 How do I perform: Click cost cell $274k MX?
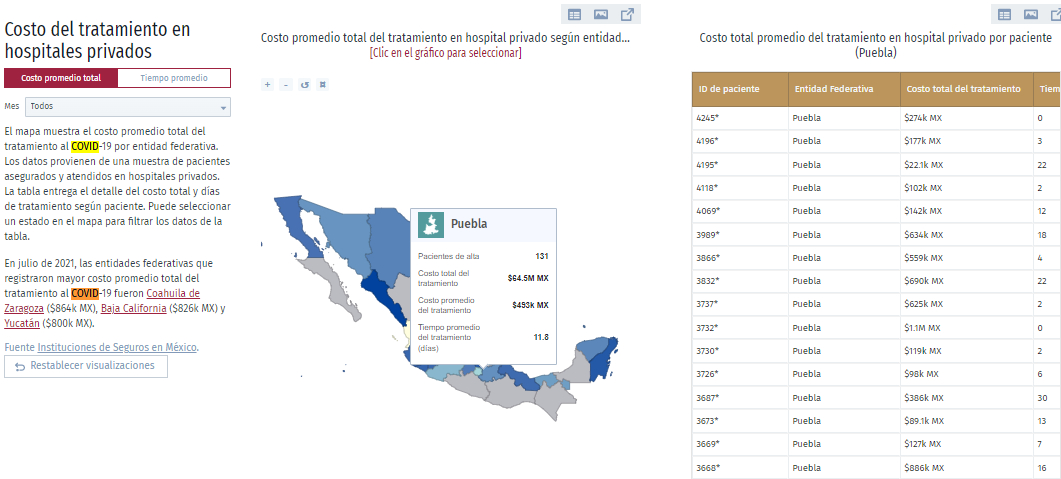966,118
